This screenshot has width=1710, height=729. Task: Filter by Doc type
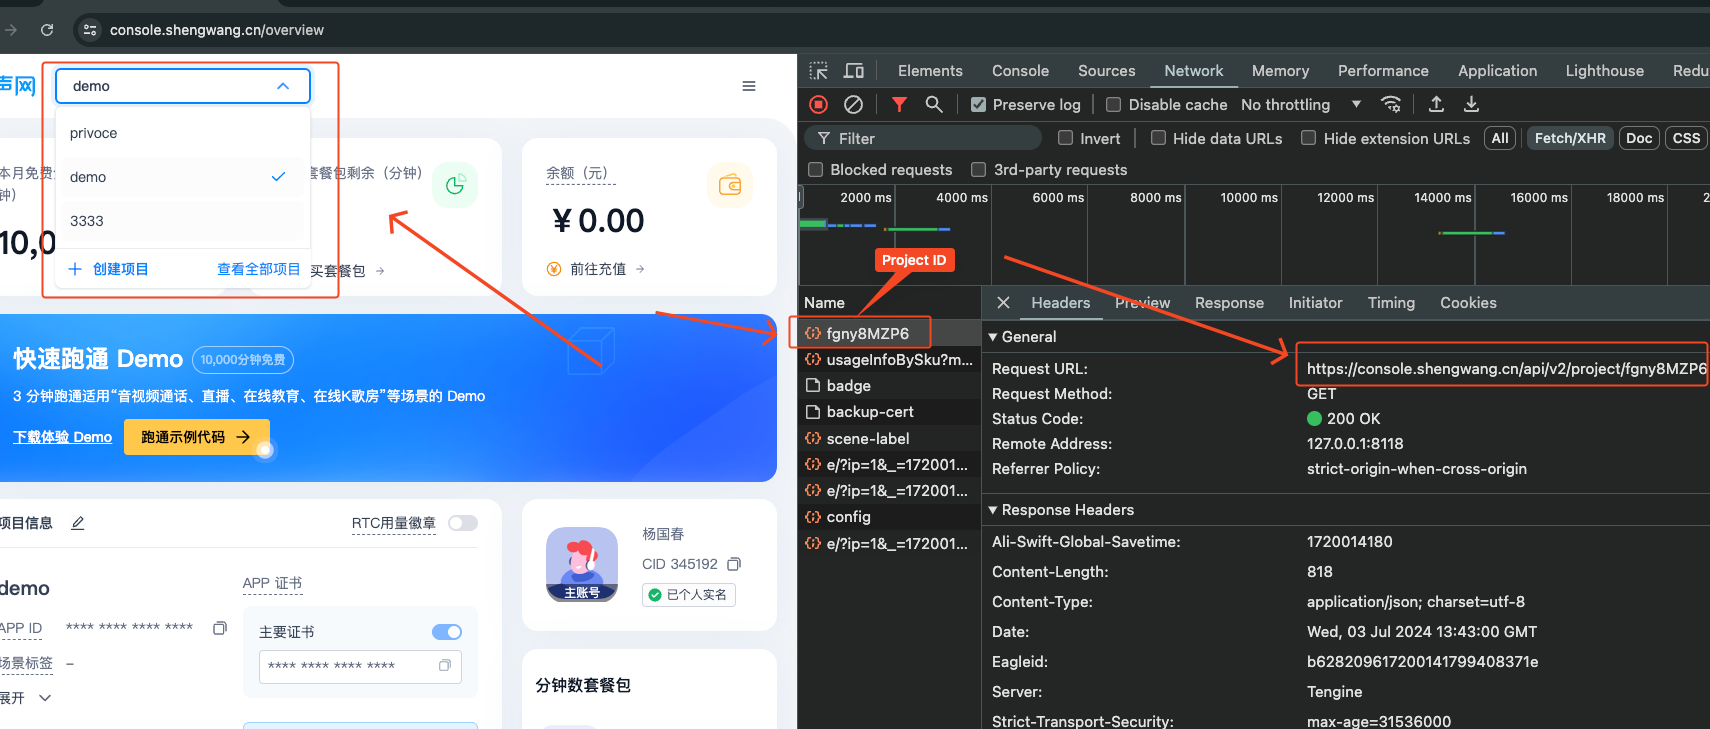[x=1639, y=138]
